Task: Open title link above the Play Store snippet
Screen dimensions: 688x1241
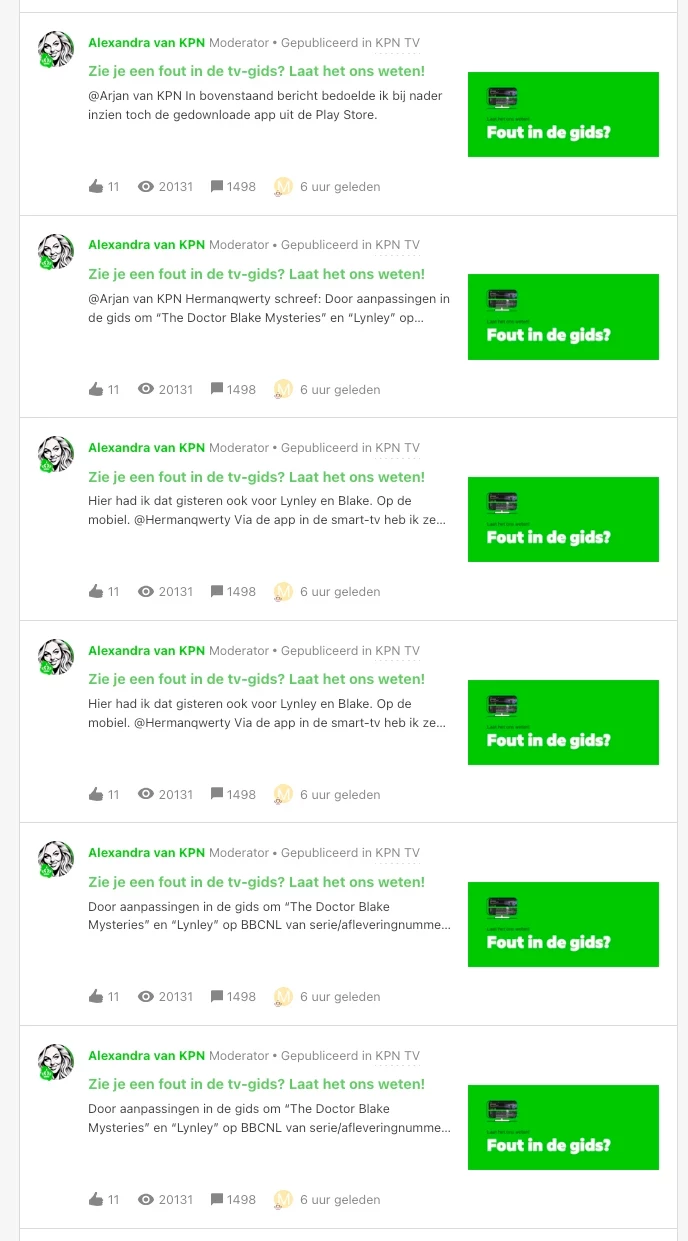Action: (x=256, y=71)
